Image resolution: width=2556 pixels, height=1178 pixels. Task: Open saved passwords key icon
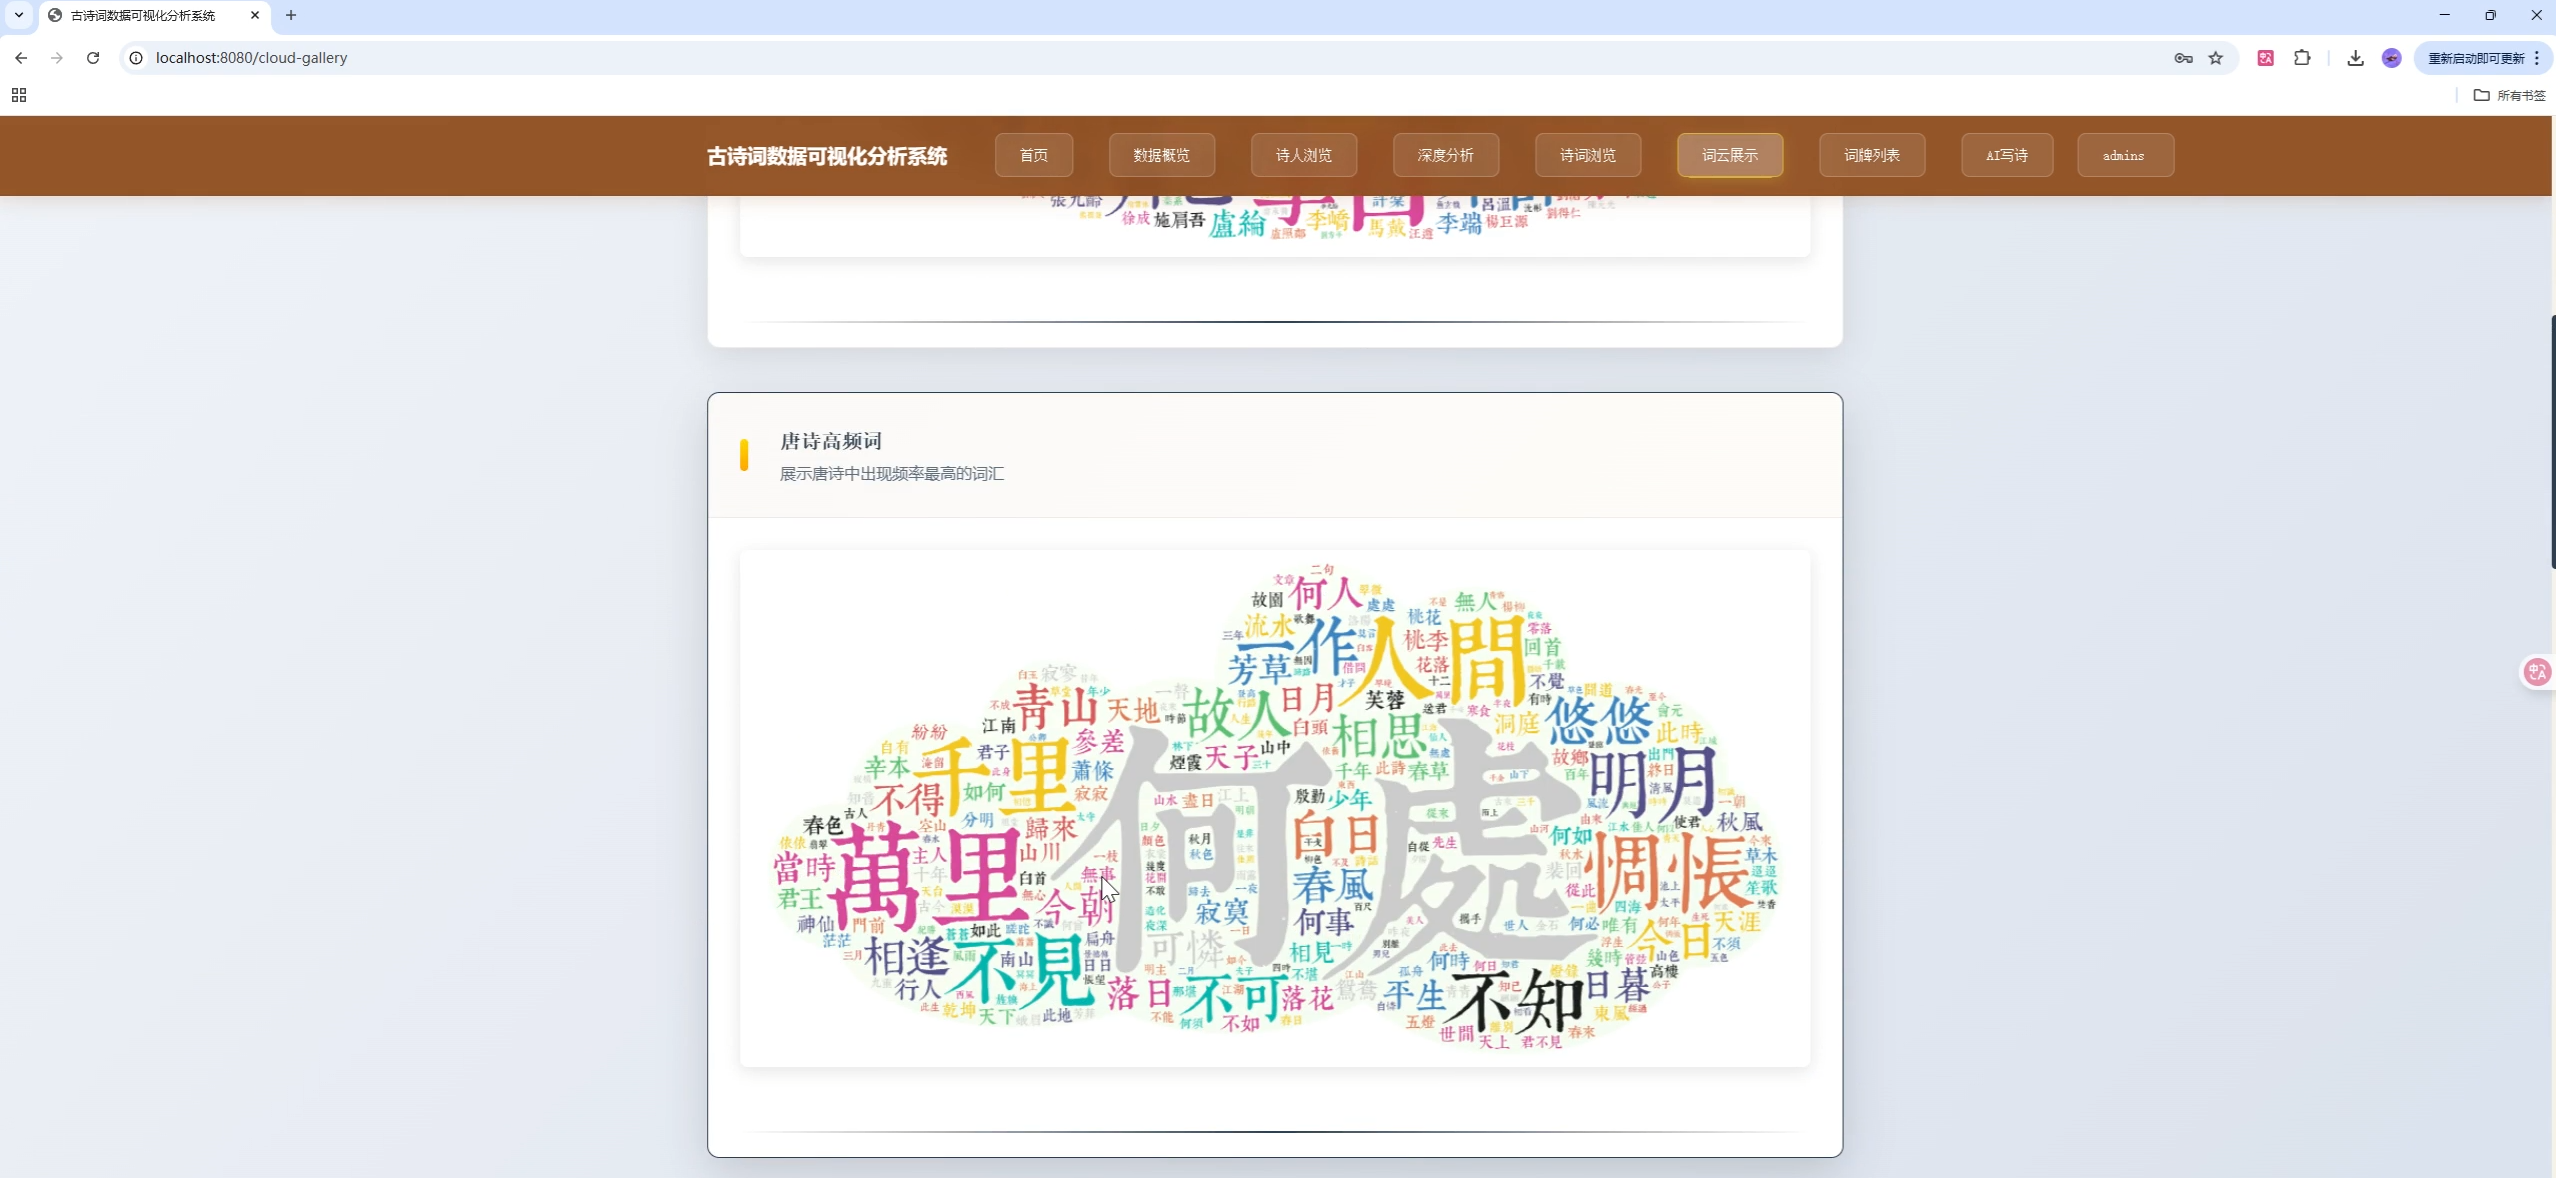point(2183,58)
